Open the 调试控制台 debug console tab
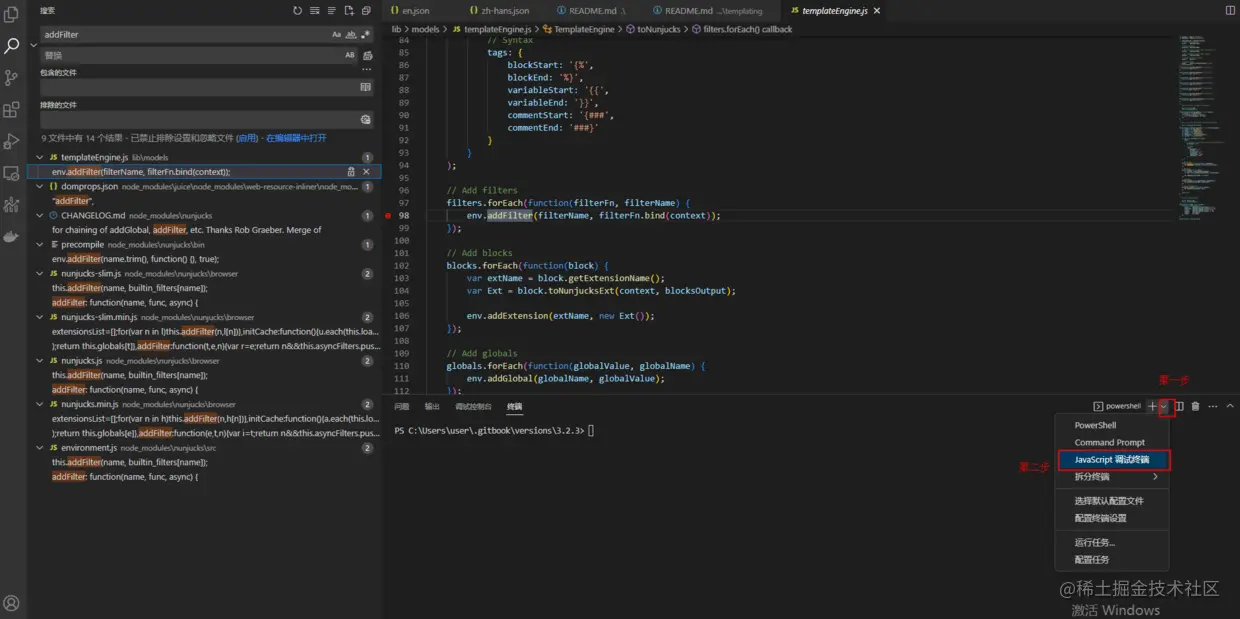Screen dimensions: 1240x619 [x=473, y=406]
